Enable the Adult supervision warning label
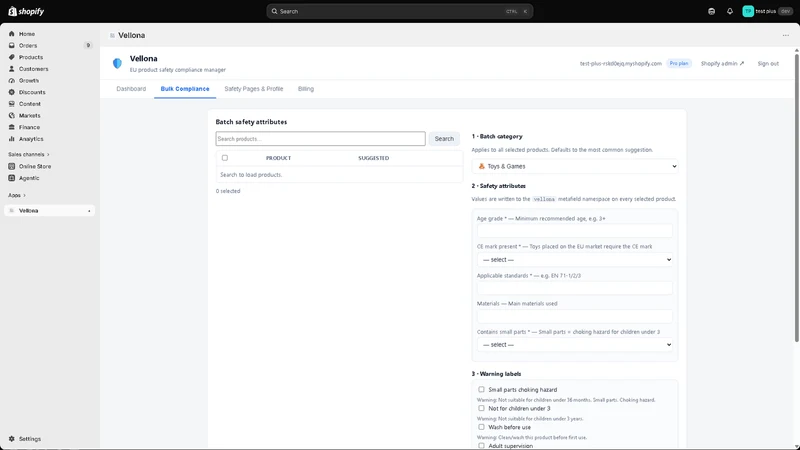The width and height of the screenshot is (800, 450). [x=481, y=446]
